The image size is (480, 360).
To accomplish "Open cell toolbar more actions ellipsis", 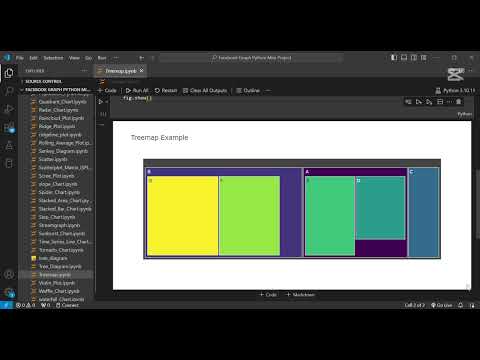I will click(450, 102).
